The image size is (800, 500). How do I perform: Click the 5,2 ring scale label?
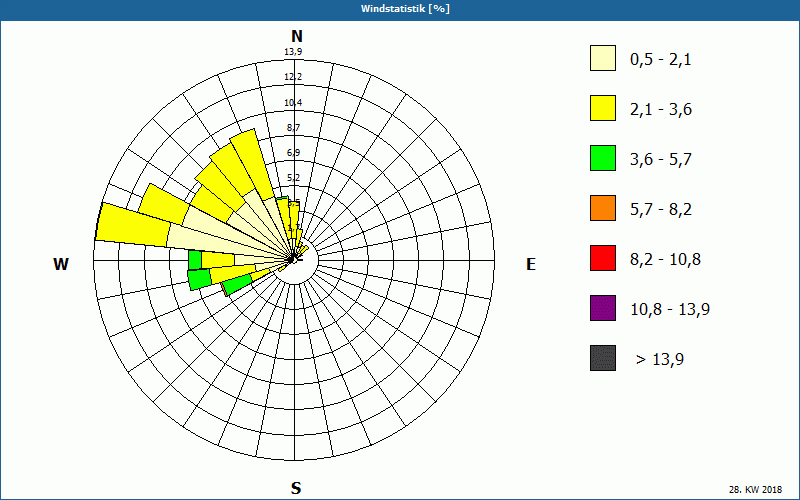click(293, 178)
